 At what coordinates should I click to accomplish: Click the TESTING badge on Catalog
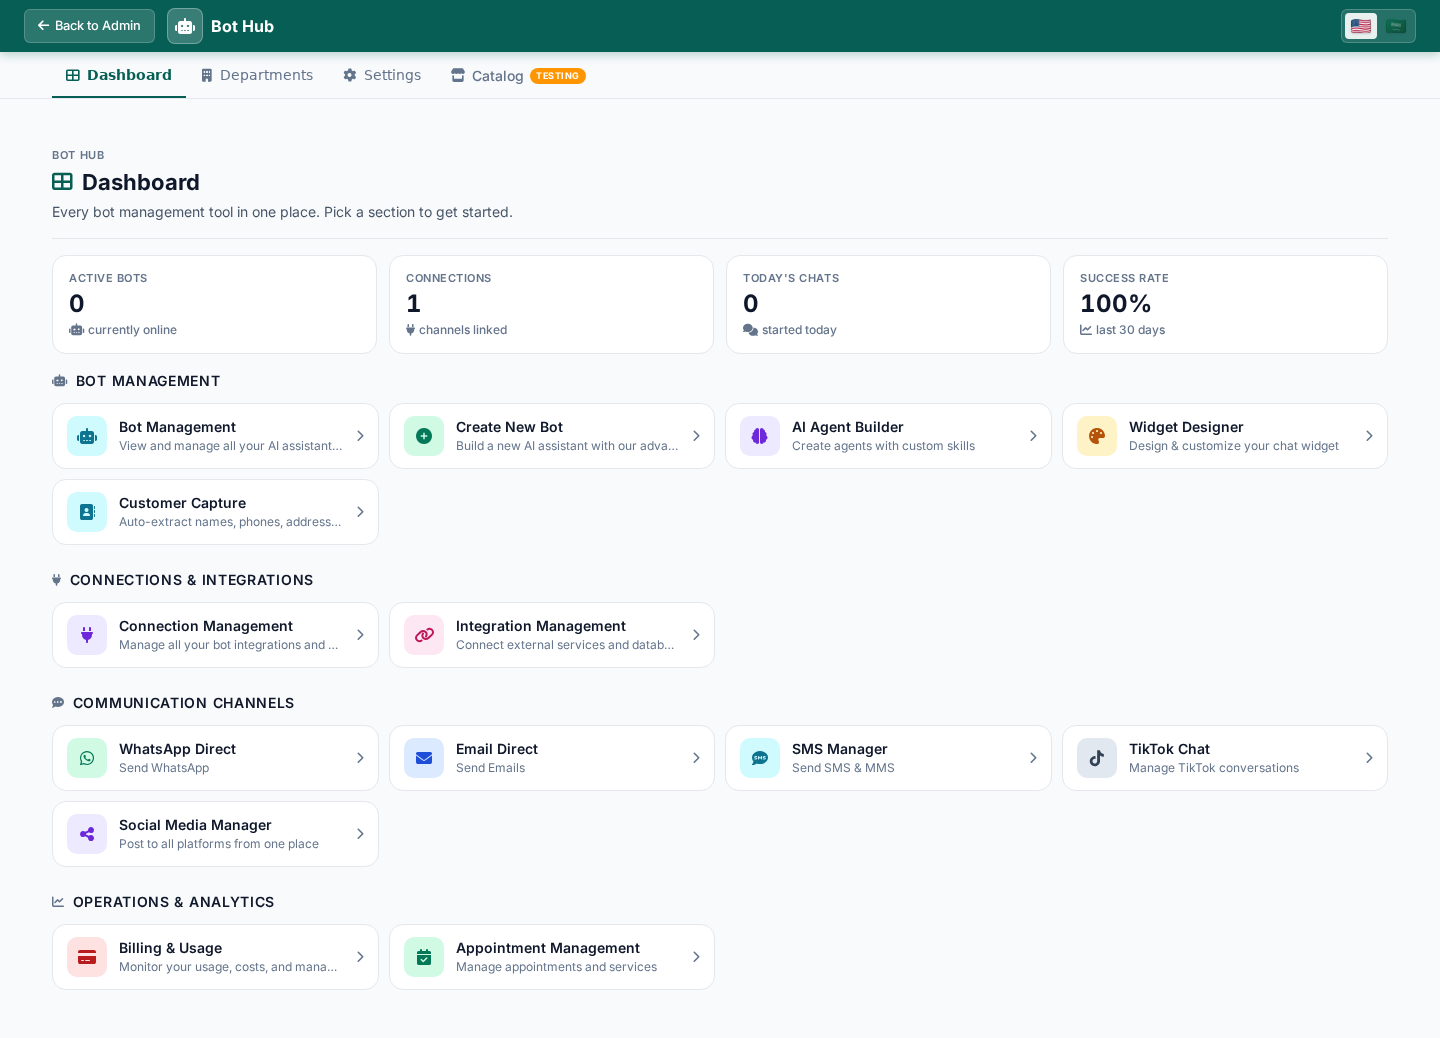pyautogui.click(x=558, y=76)
